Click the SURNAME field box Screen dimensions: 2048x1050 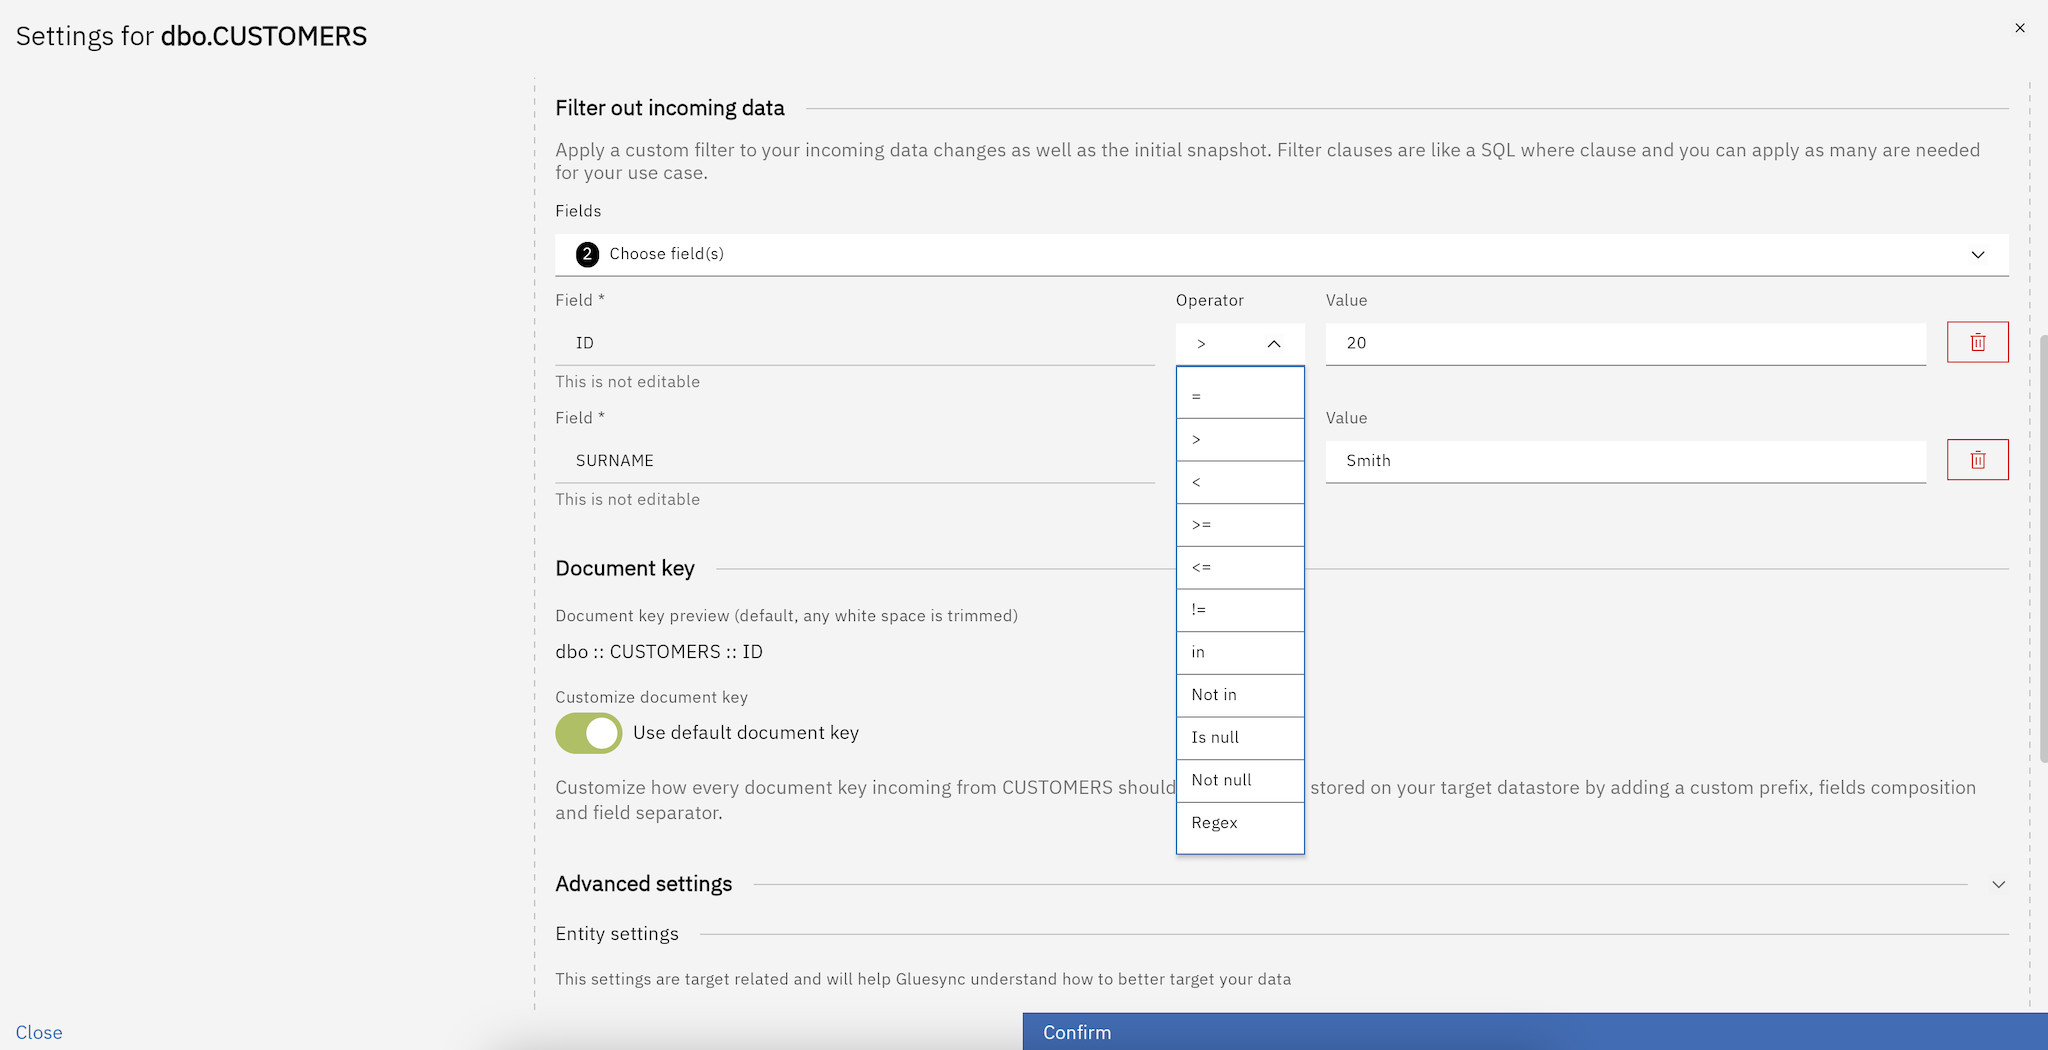click(x=855, y=461)
